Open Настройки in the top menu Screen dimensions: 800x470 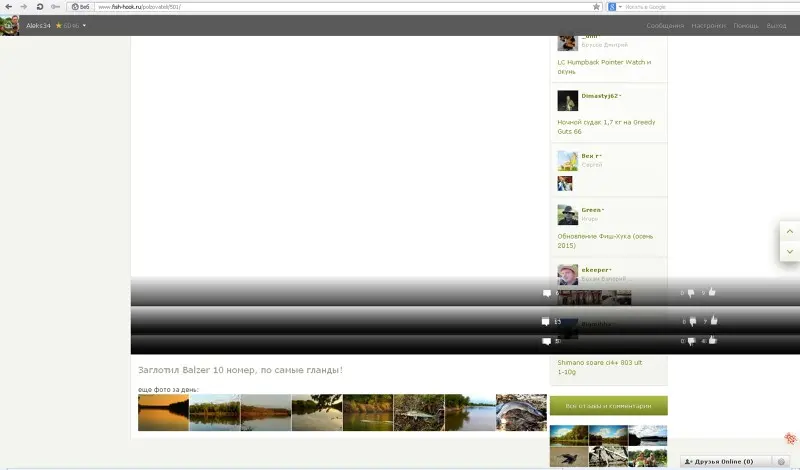coord(708,26)
